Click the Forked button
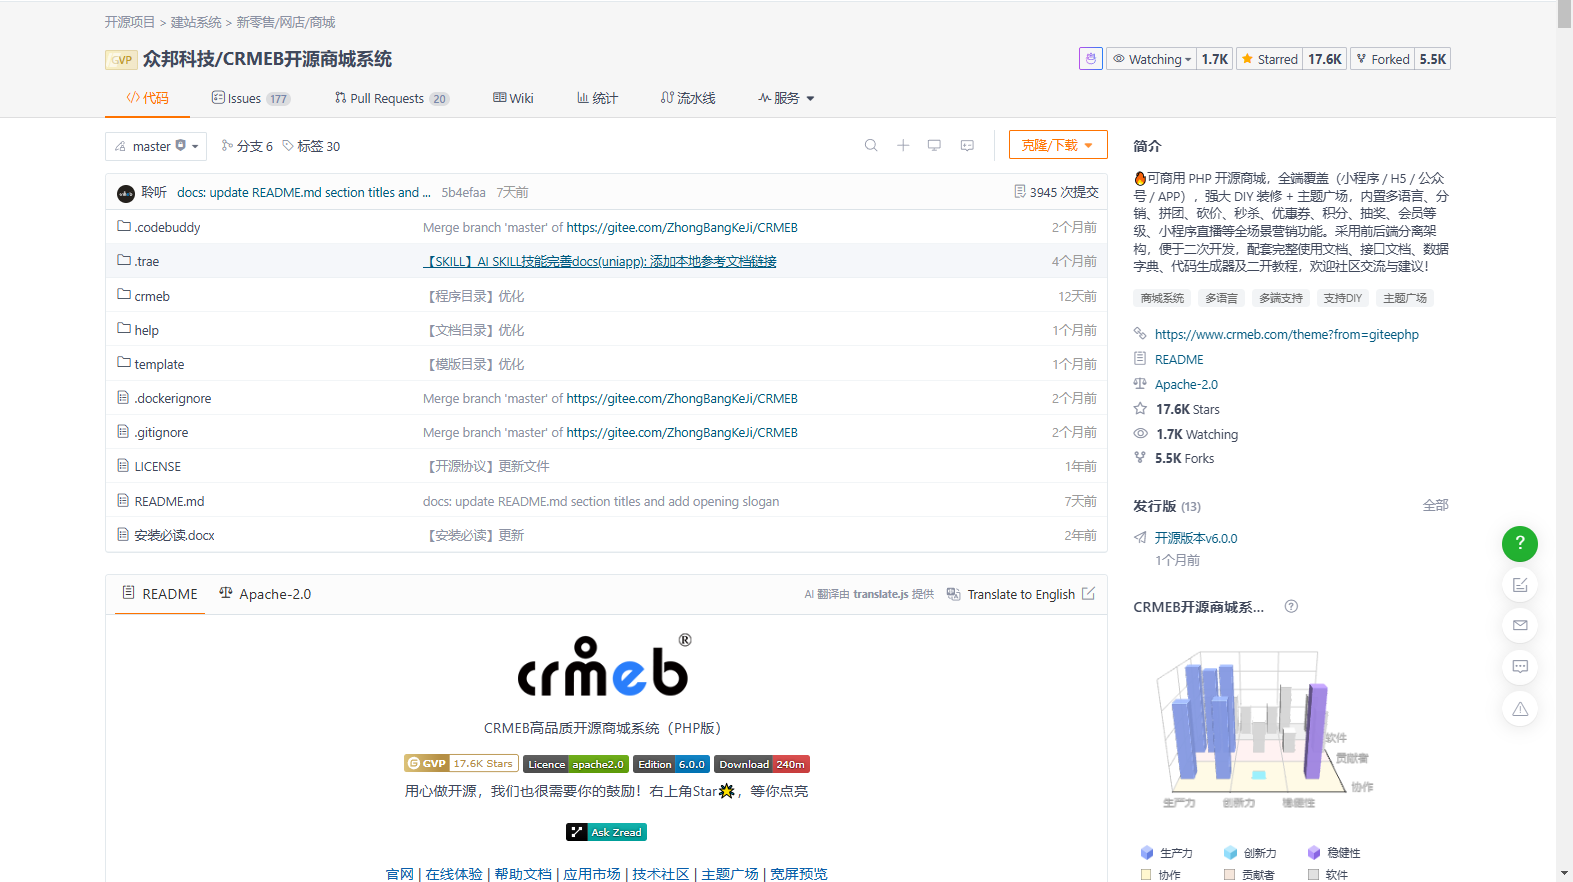 1382,59
